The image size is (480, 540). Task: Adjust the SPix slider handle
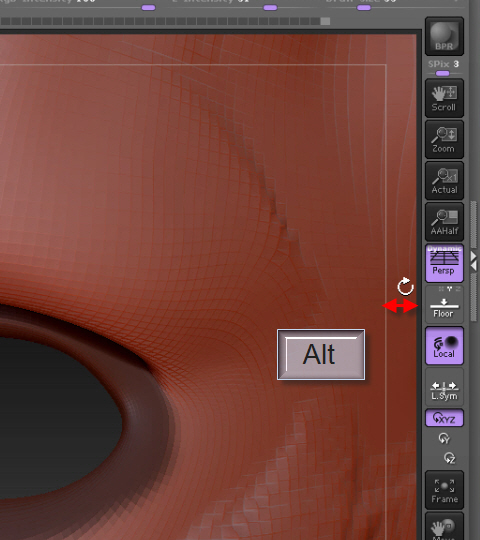(442, 73)
